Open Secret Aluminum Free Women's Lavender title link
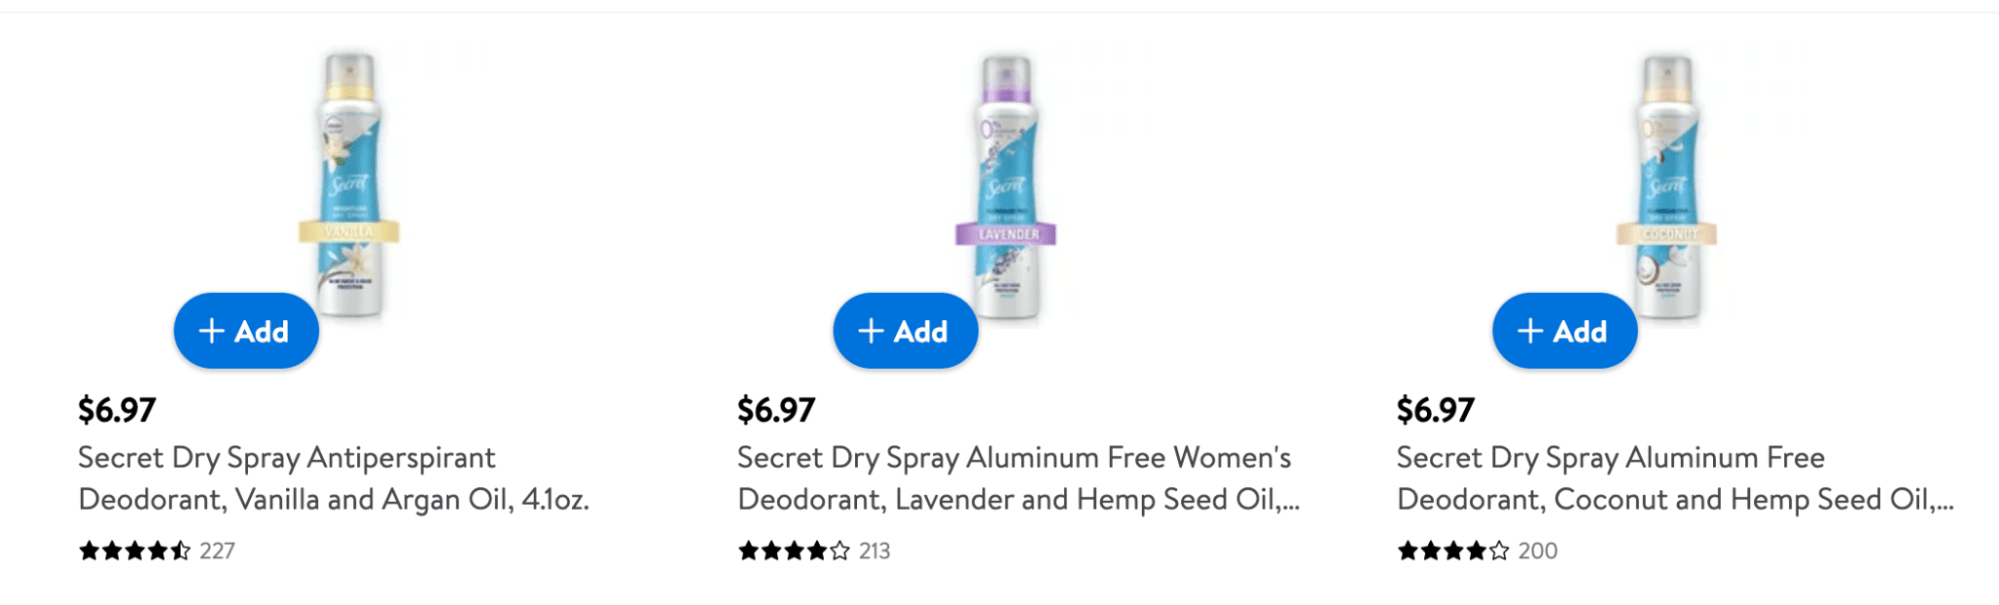 point(1018,478)
